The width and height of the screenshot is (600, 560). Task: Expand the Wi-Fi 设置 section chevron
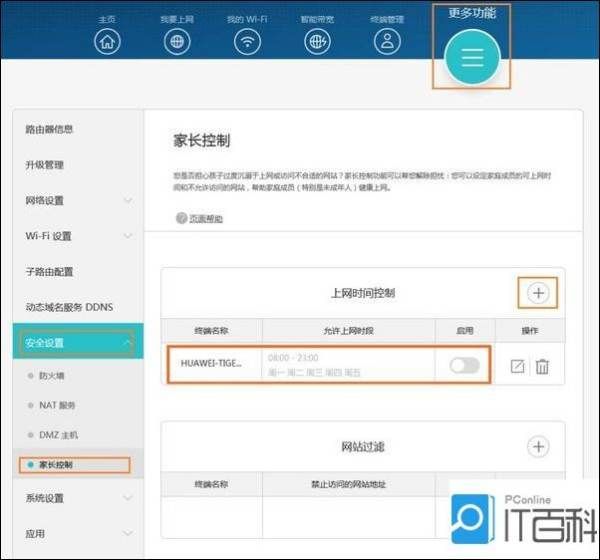pos(128,236)
